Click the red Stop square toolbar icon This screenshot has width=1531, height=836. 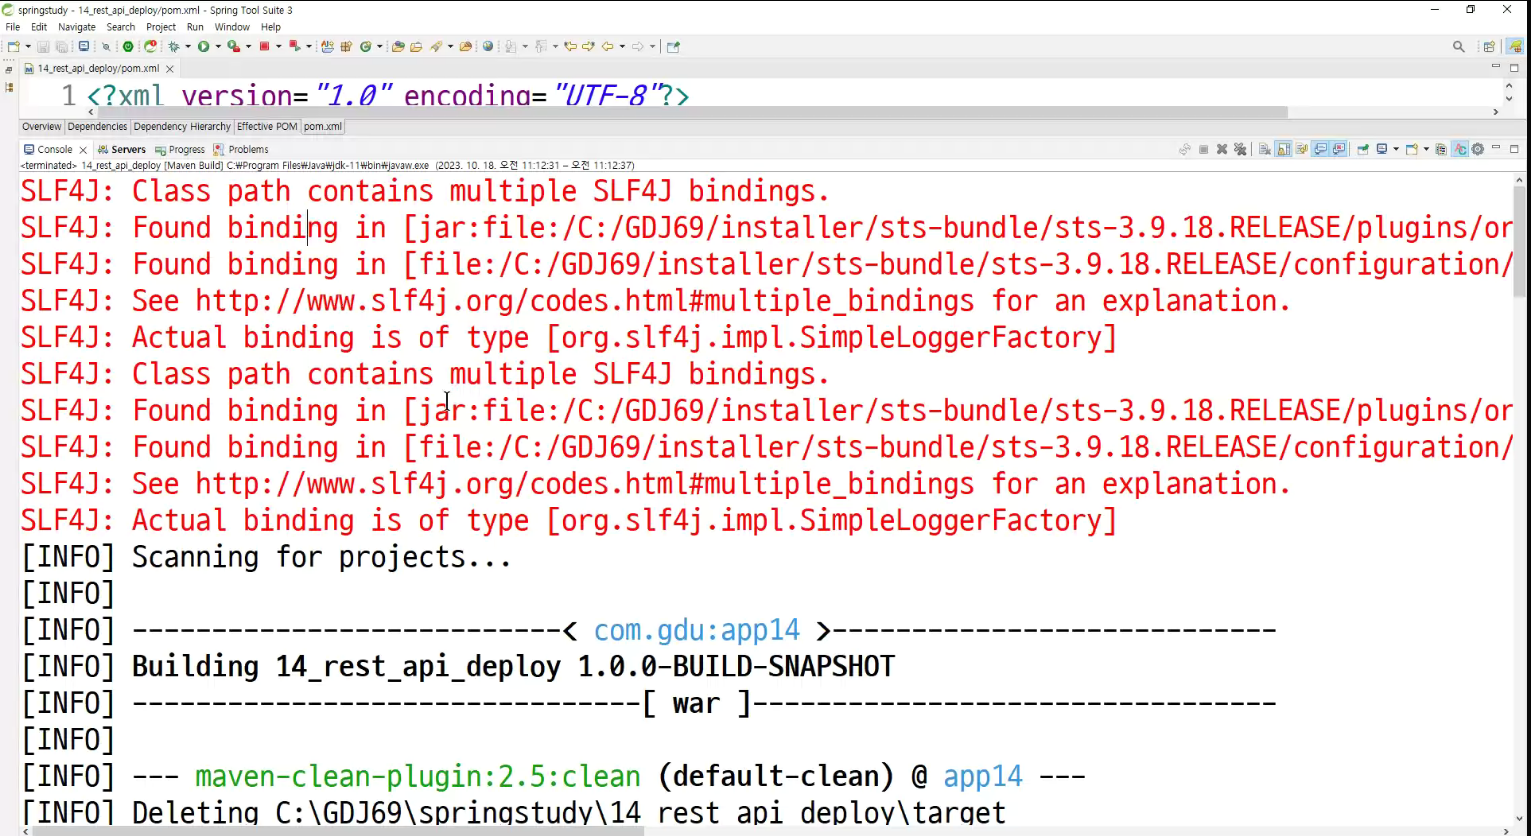click(264, 46)
